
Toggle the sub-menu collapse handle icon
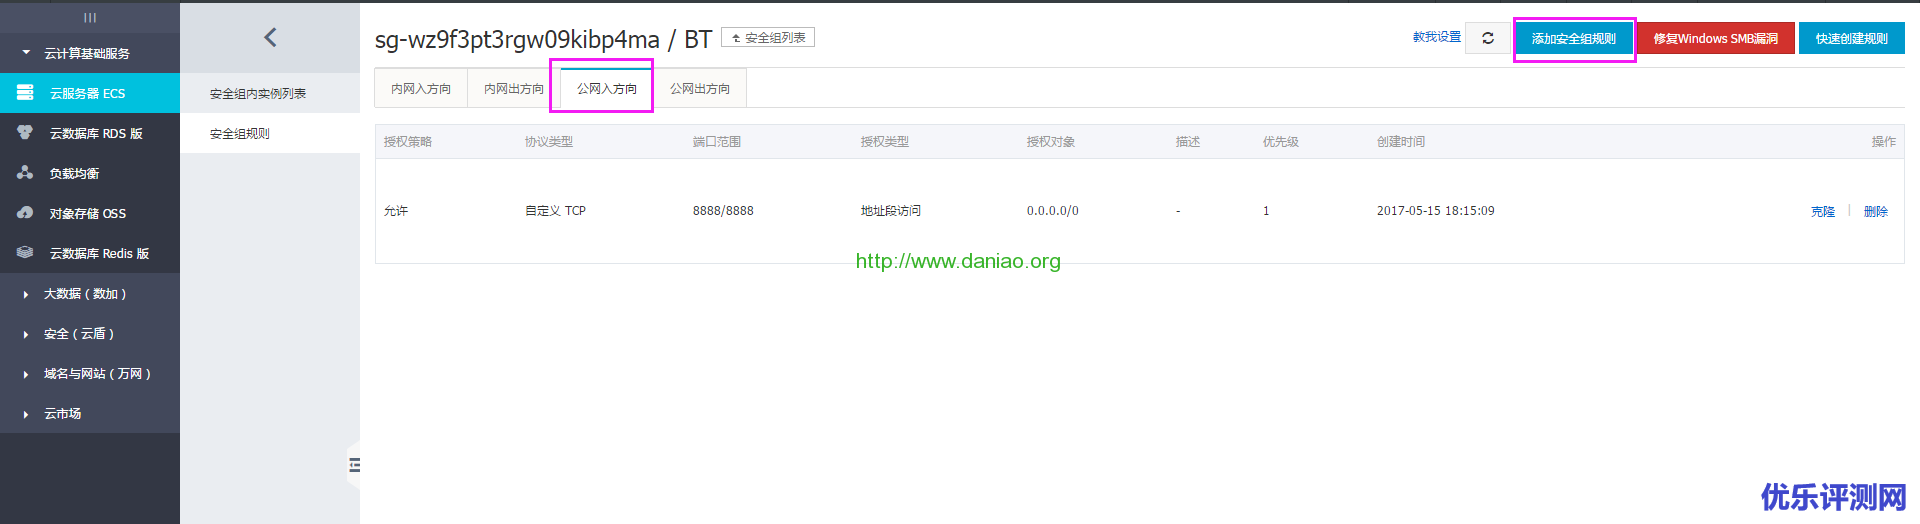point(354,465)
